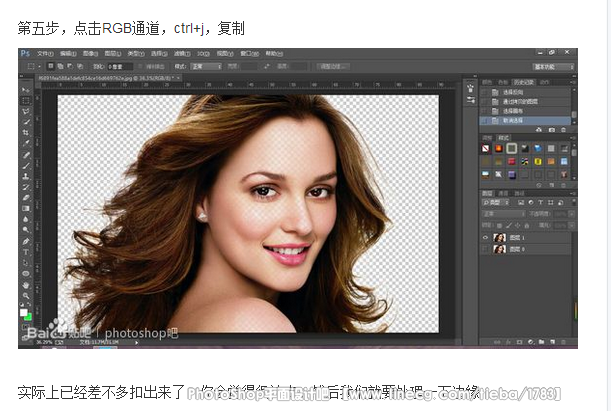Click swap width and height icon
This screenshot has height=411, width=611.
[x=267, y=67]
